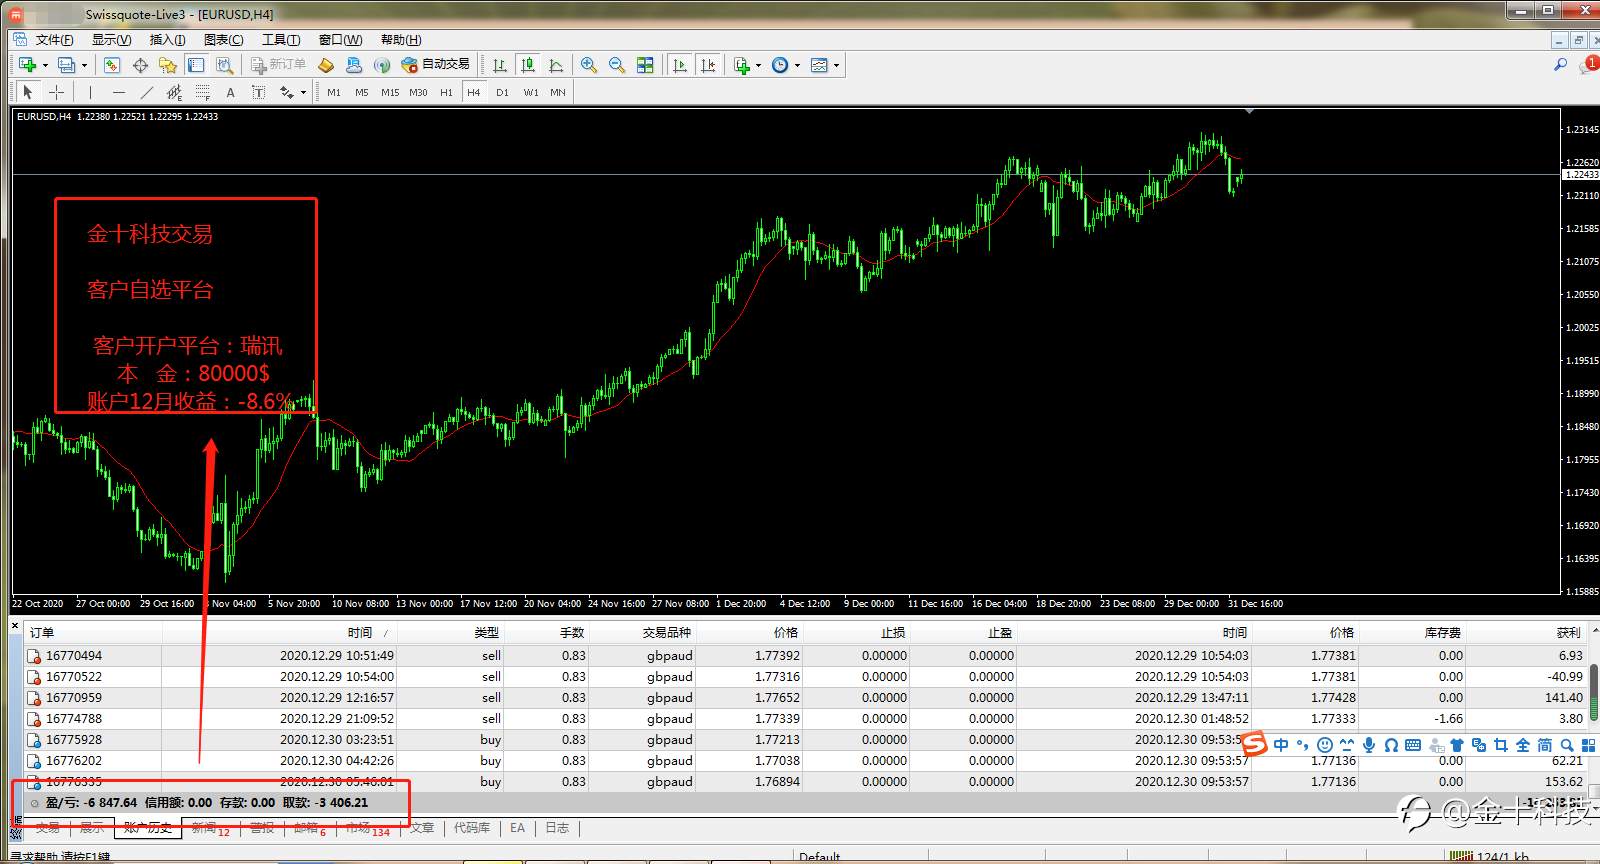Switch timeframe to M1
This screenshot has height=864, width=1600.
pyautogui.click(x=334, y=92)
